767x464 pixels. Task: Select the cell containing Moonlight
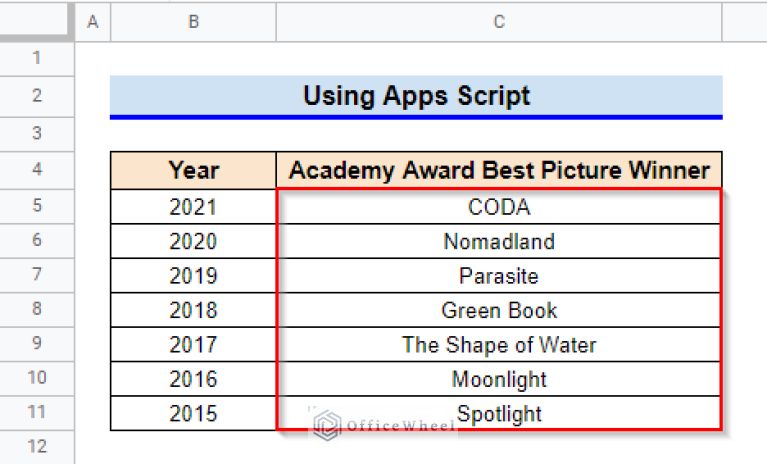tap(499, 379)
